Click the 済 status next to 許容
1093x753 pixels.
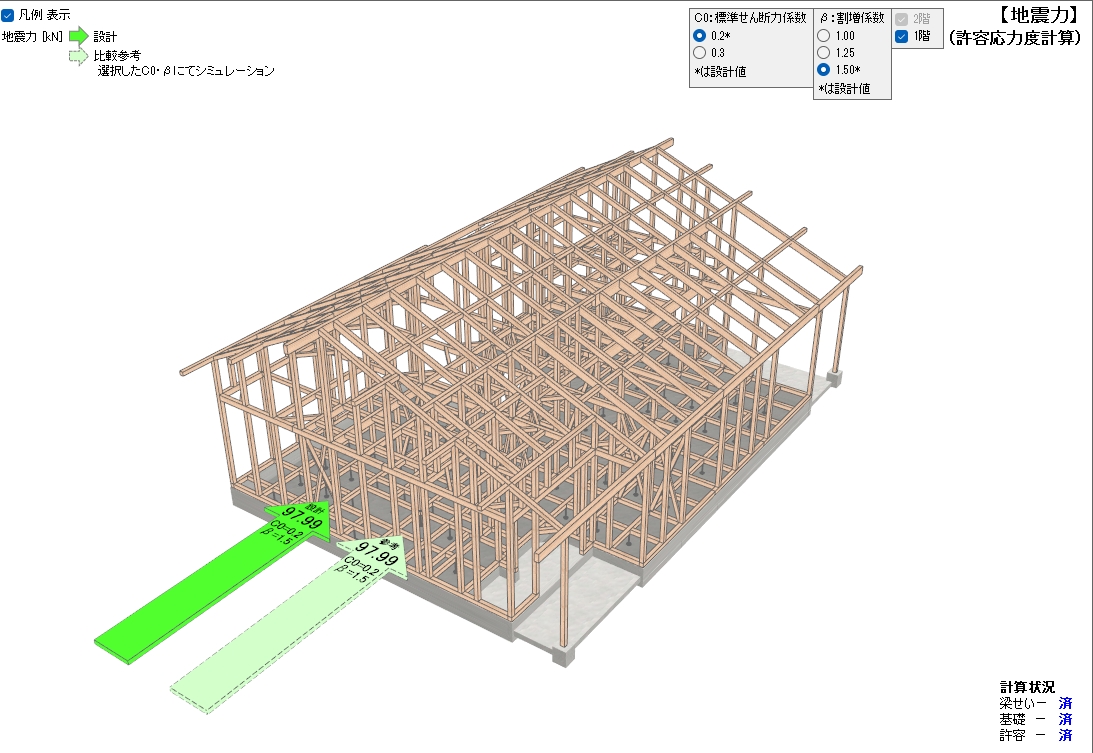tap(1065, 735)
